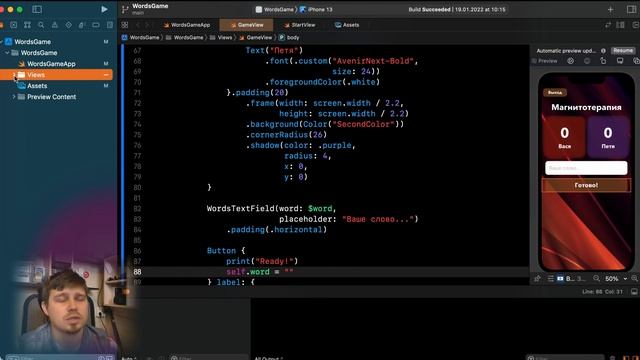Toggle the inspector panel on the right
The width and height of the screenshot is (640, 360).
point(631,9)
